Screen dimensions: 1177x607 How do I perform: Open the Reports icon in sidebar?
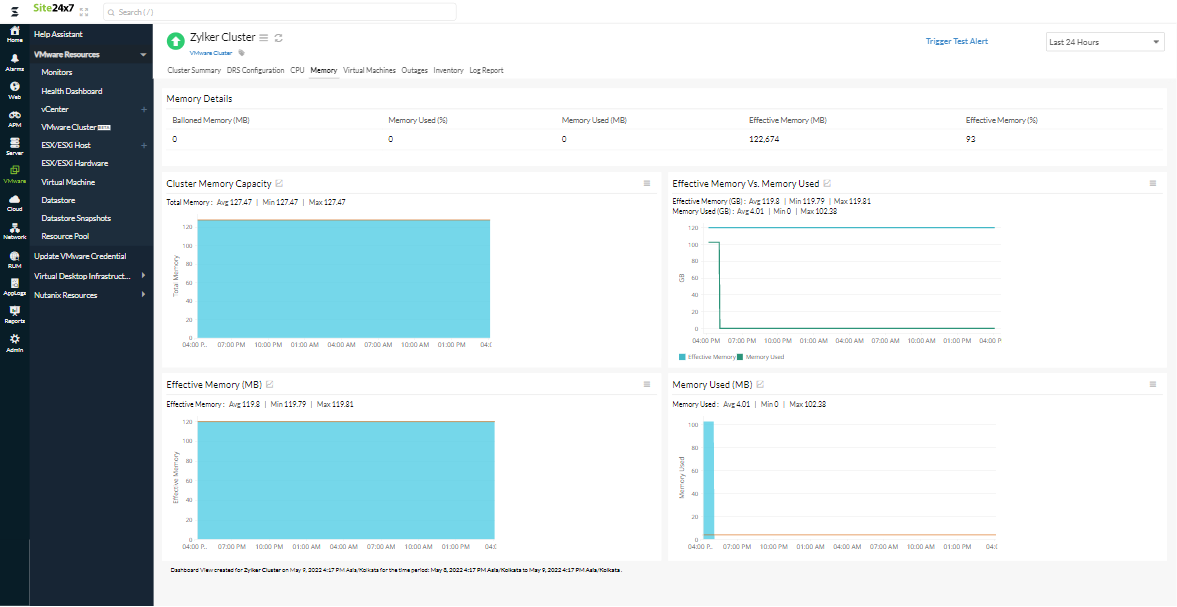pos(14,315)
